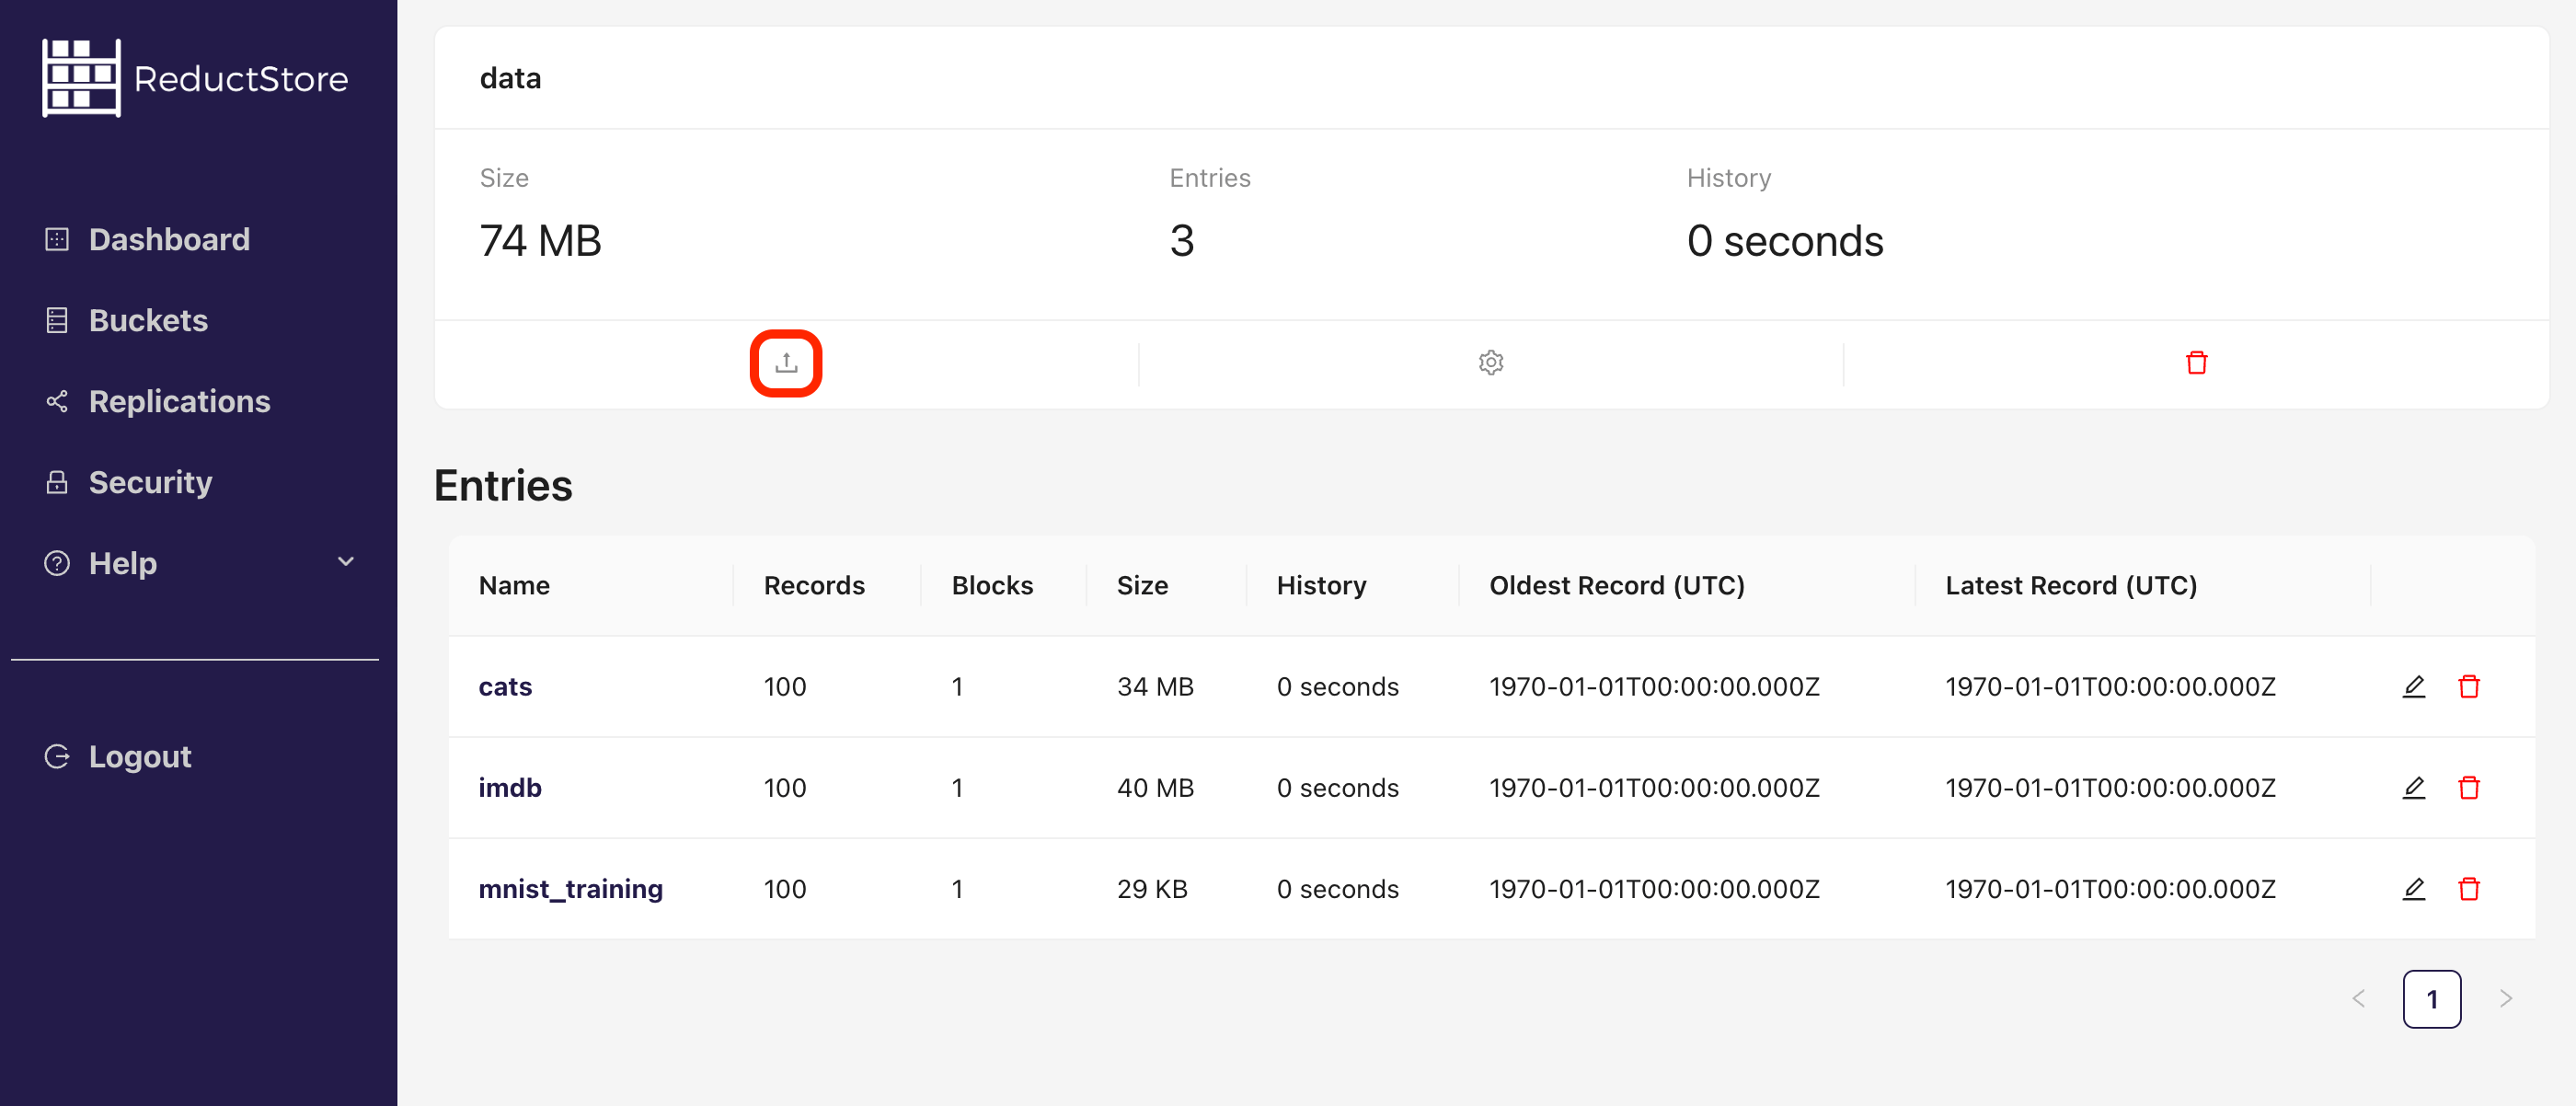Image resolution: width=2576 pixels, height=1106 pixels.
Task: Rename the imdb entry using the pencil icon
Action: click(2414, 787)
